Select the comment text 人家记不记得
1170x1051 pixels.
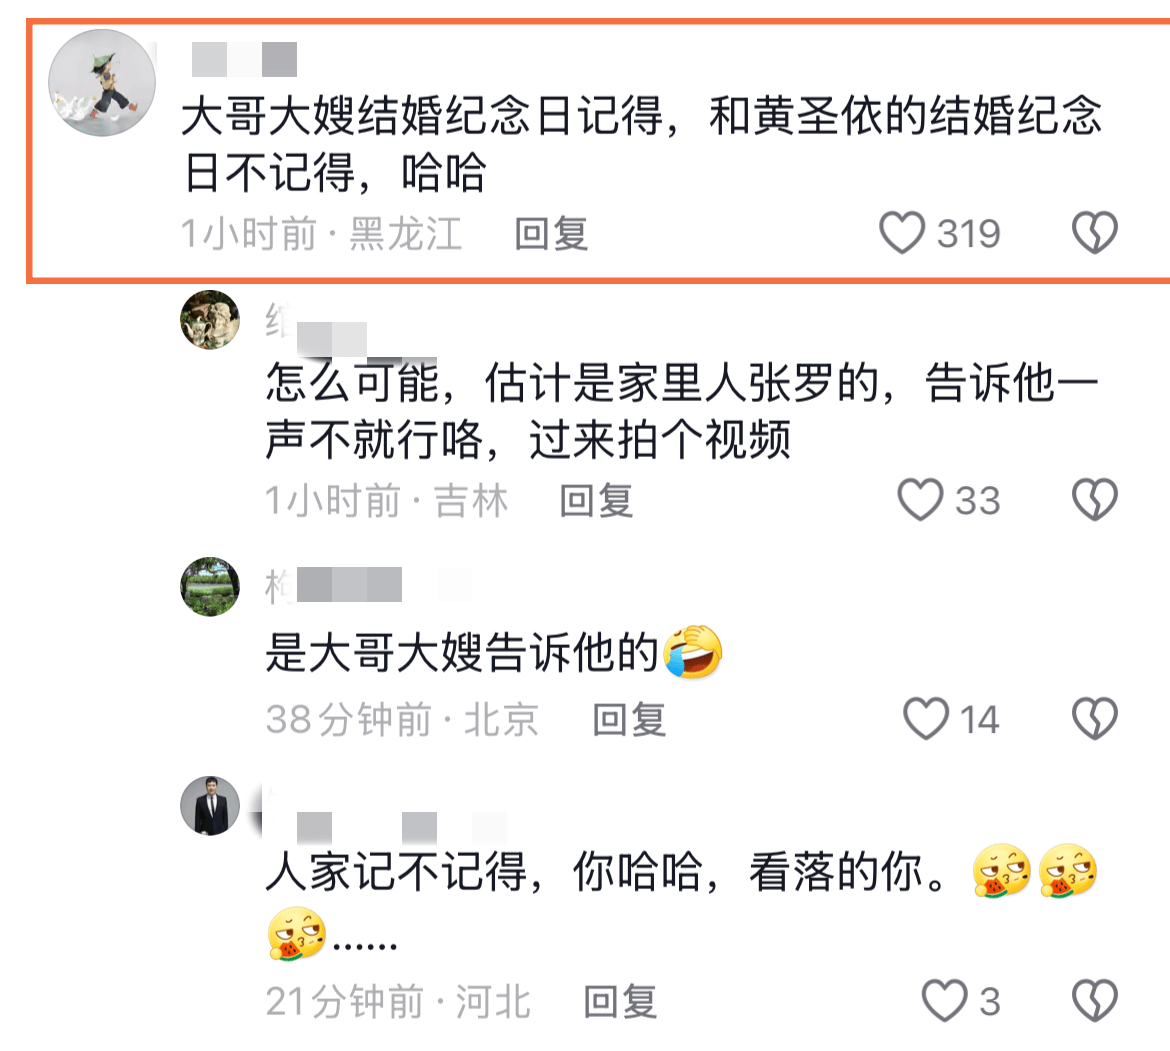[x=396, y=871]
